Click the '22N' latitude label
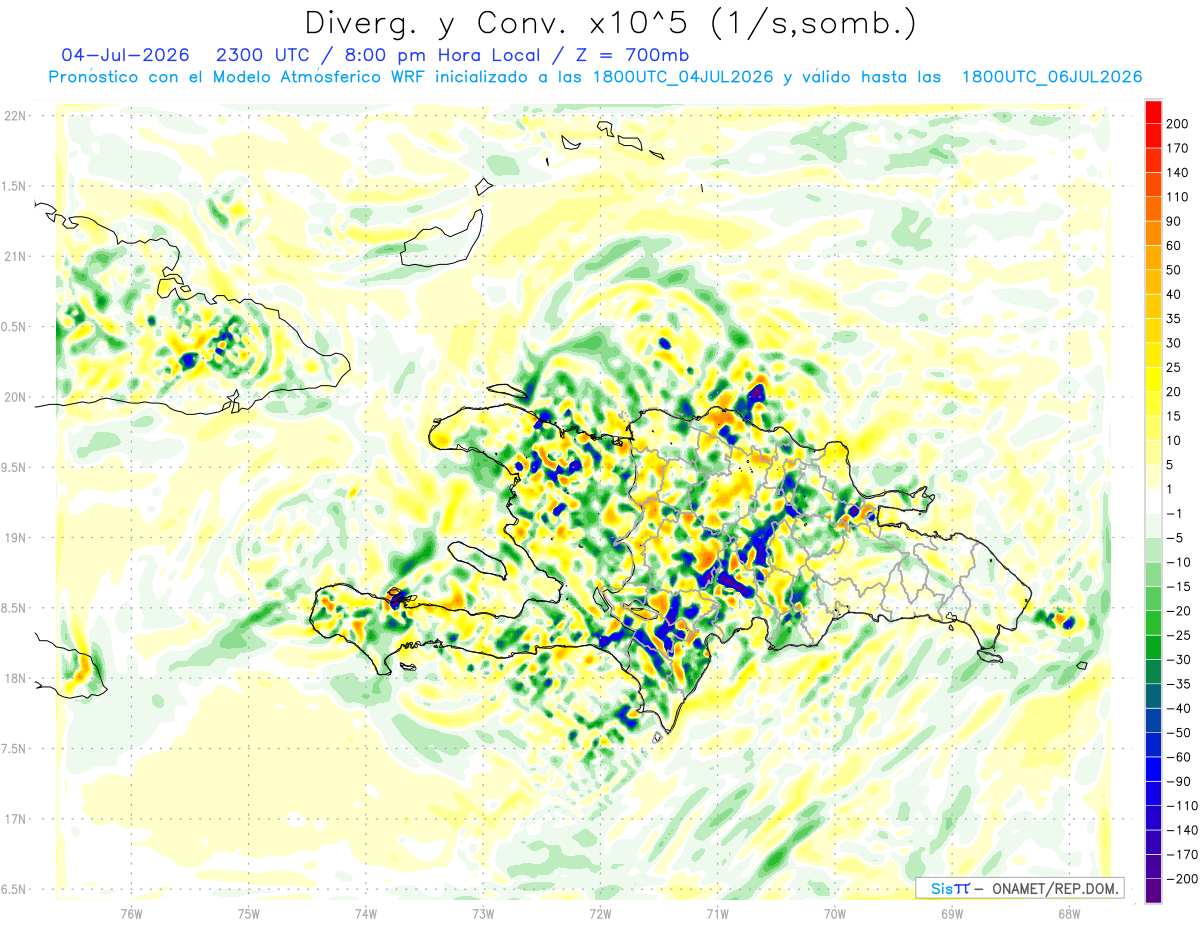The width and height of the screenshot is (1200, 927). [x=15, y=116]
